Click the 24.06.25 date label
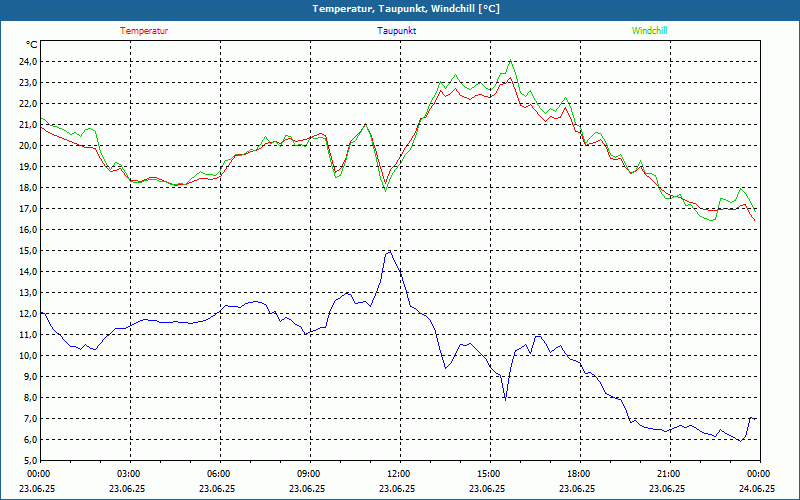 [x=757, y=488]
